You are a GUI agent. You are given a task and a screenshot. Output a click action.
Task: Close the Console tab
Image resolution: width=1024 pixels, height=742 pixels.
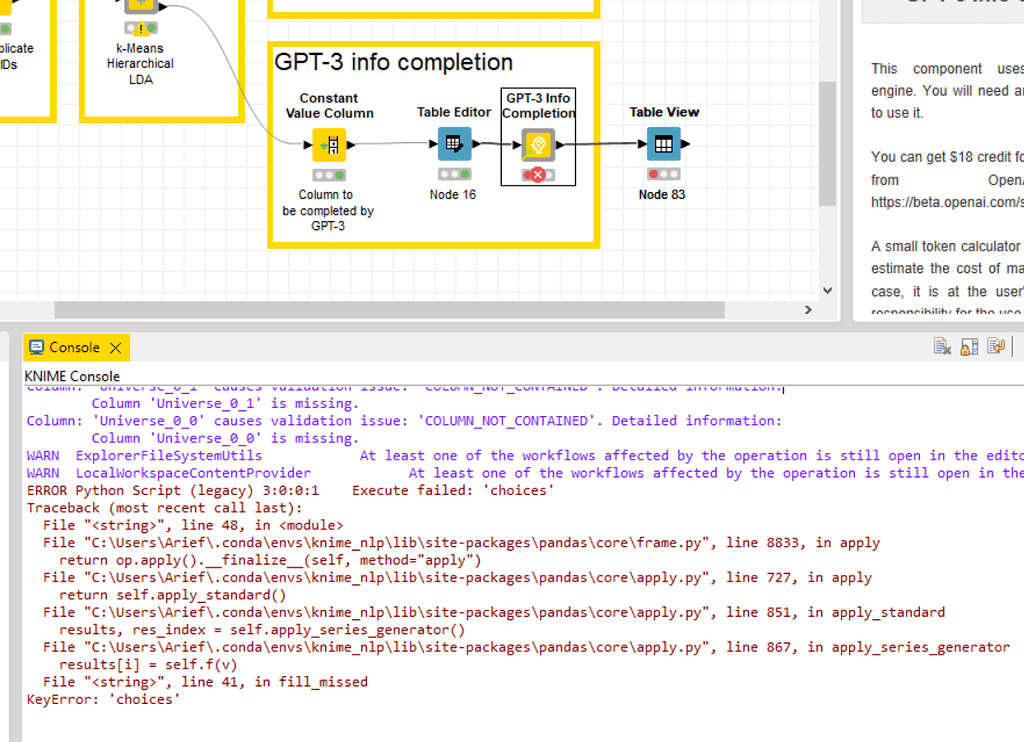point(113,347)
